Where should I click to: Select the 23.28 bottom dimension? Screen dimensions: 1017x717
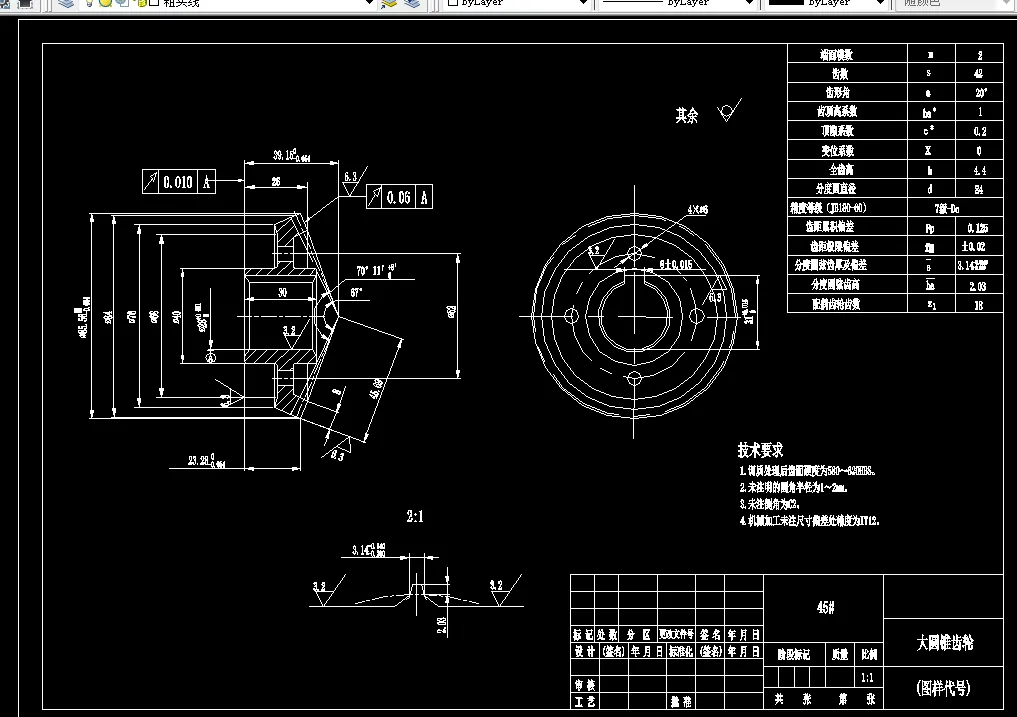click(x=206, y=461)
